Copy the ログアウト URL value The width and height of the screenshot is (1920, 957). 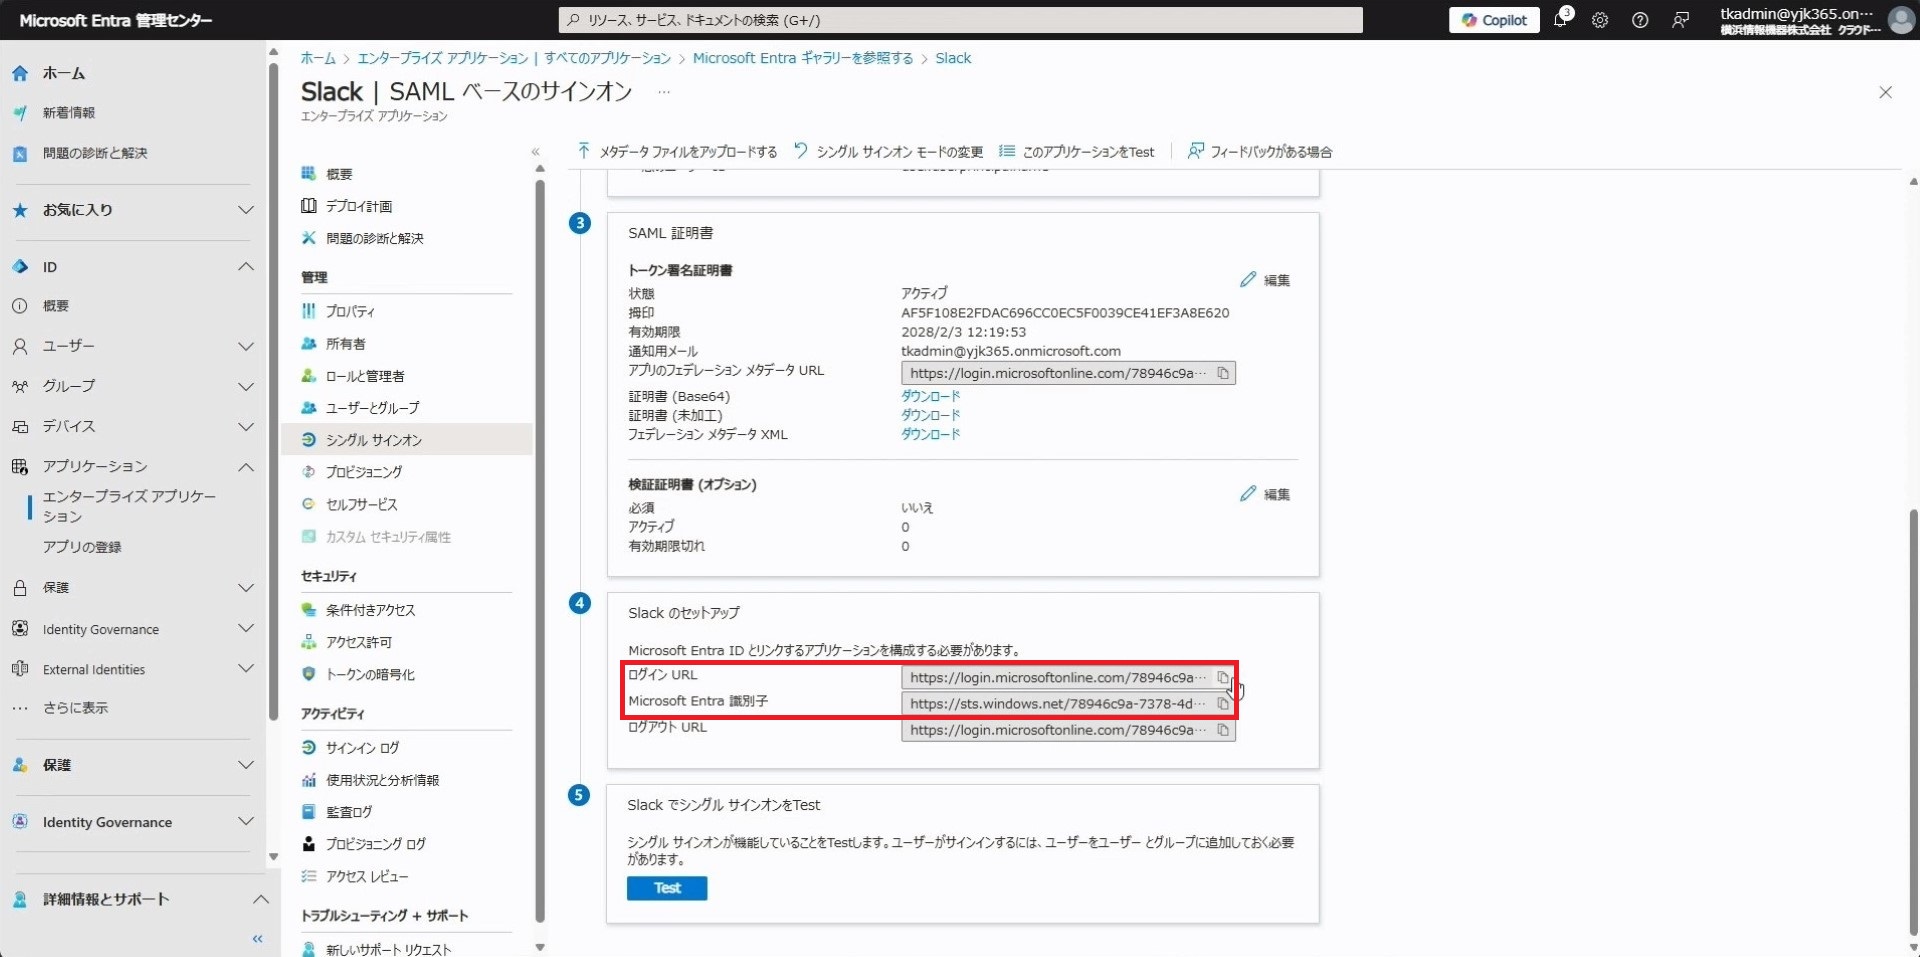click(x=1222, y=731)
